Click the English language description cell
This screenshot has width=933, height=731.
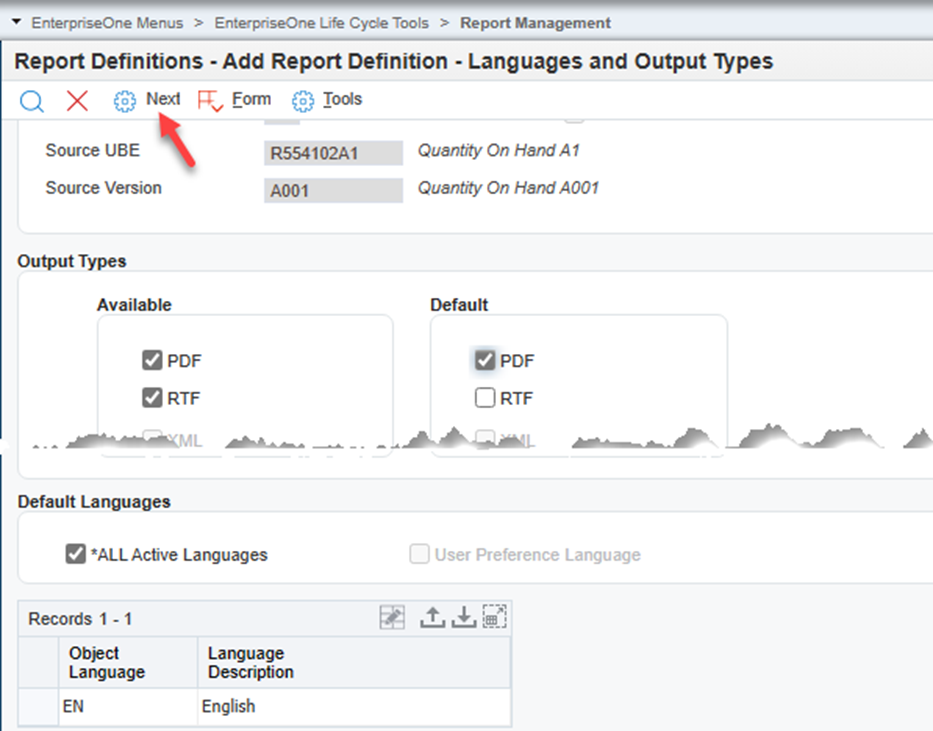click(354, 706)
